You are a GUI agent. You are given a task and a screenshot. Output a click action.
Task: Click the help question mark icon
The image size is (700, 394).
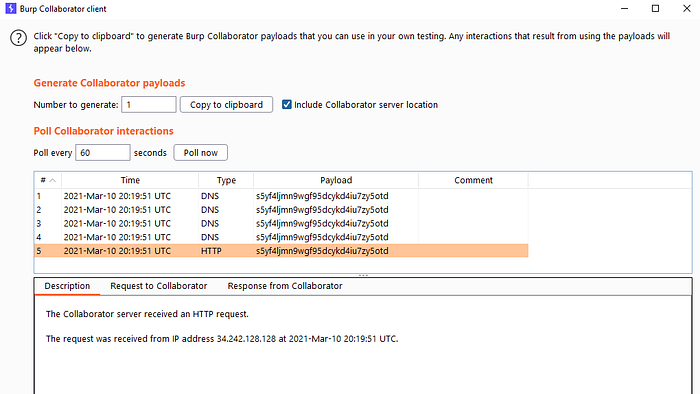[x=18, y=38]
